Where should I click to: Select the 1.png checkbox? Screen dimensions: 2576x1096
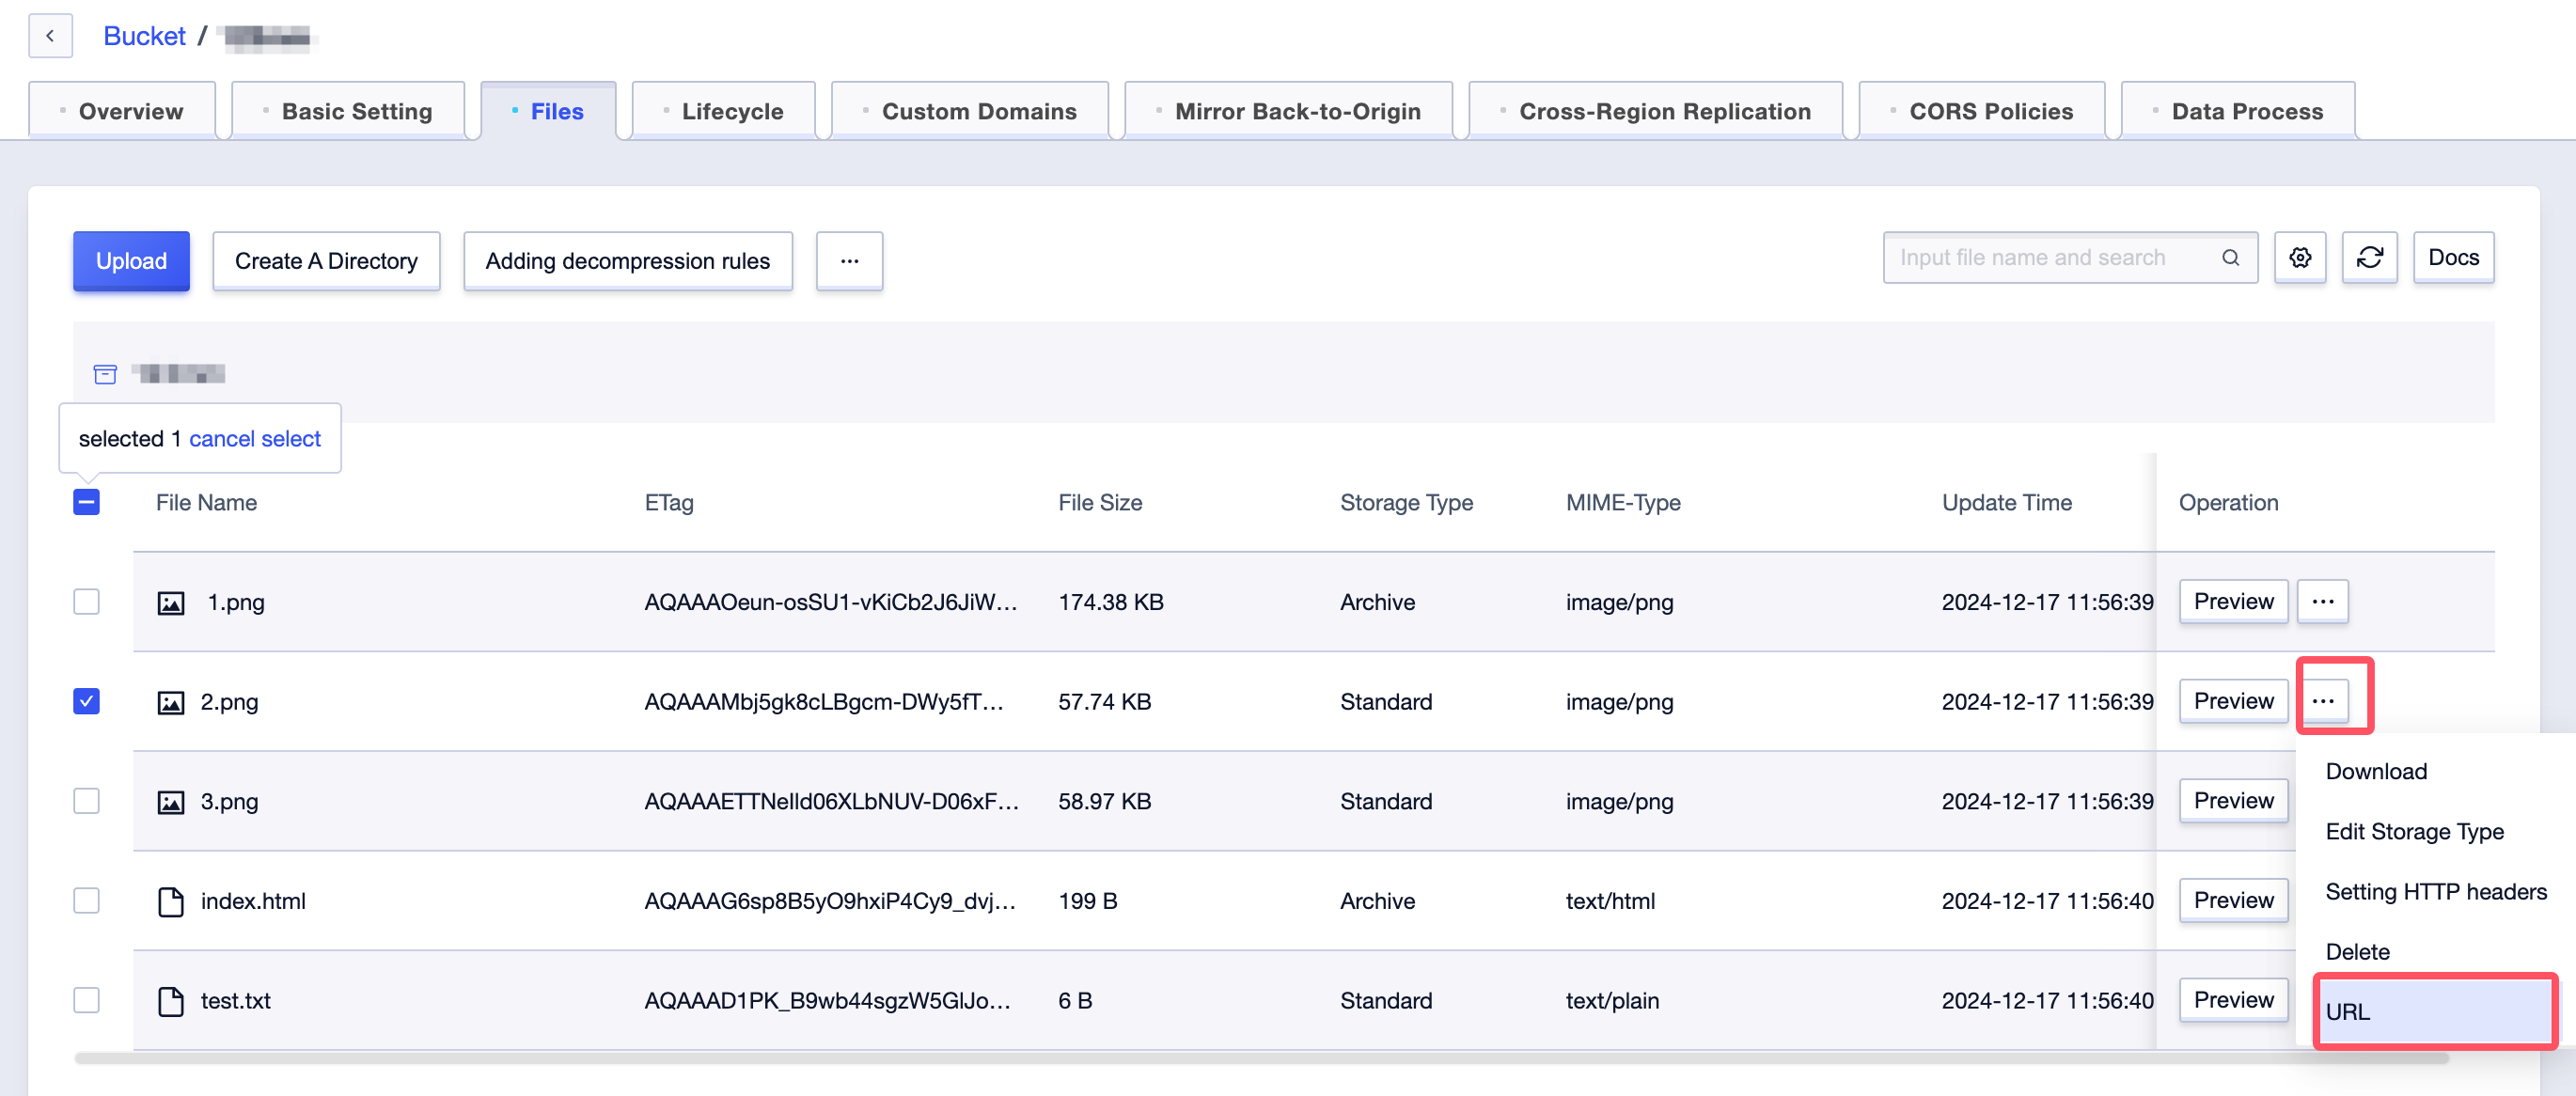87,602
